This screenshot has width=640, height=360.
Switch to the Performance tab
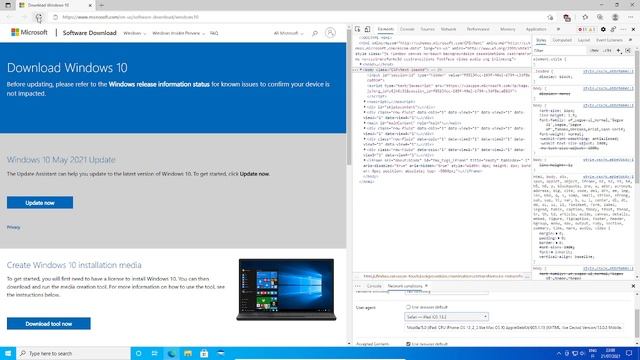tap(478, 29)
